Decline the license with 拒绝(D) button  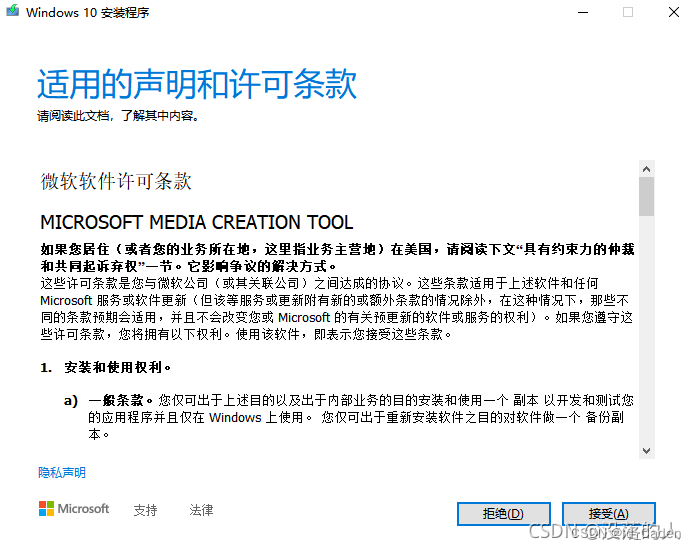(x=504, y=514)
